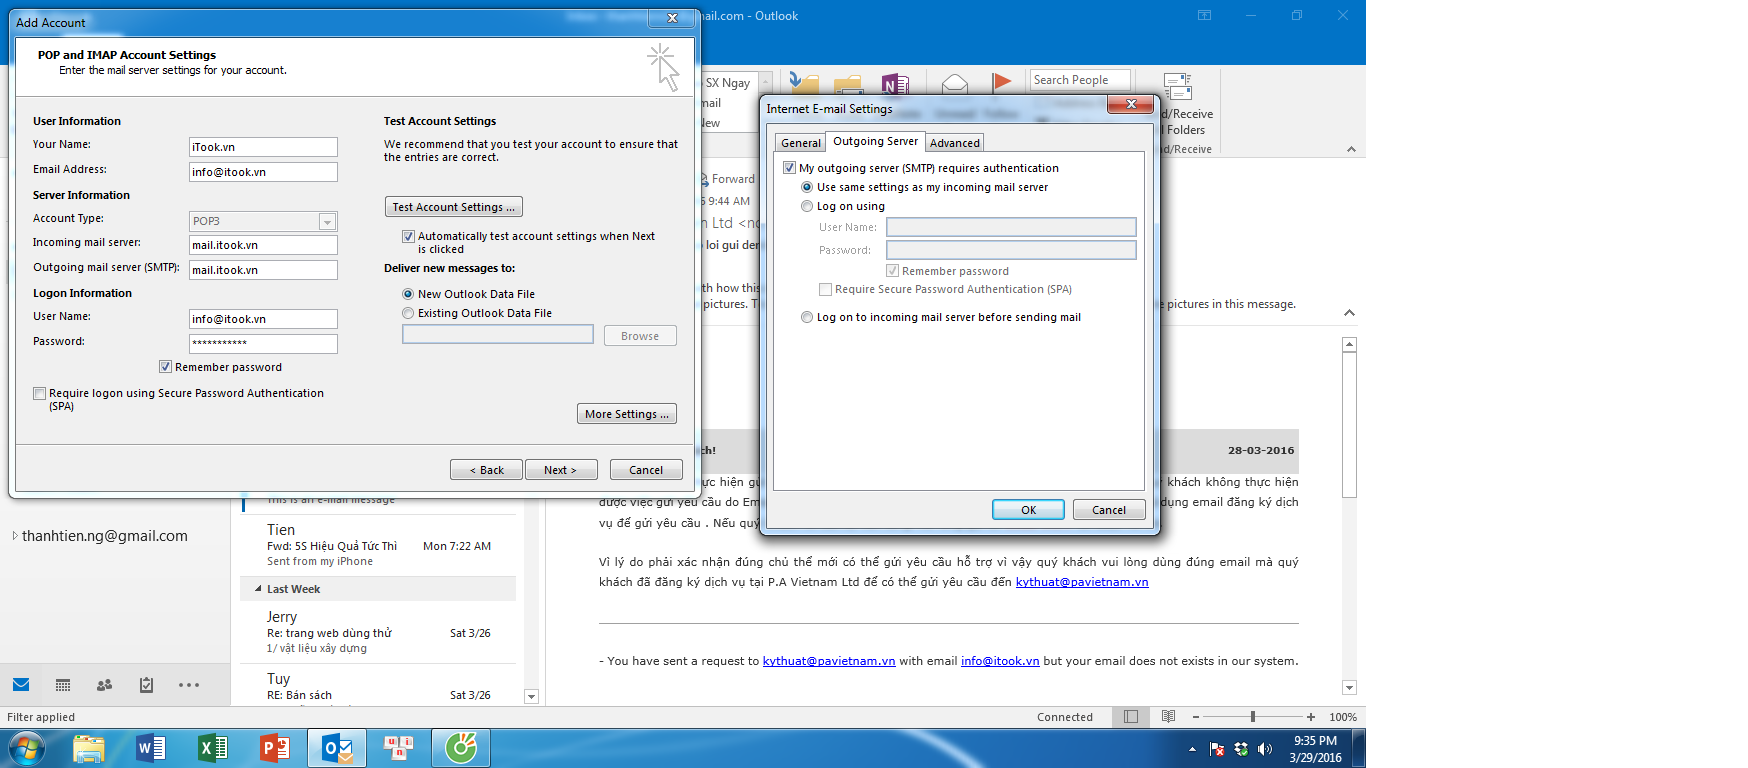Switch to Advanced tab in E-mail Settings
This screenshot has width=1748, height=768.
(955, 143)
